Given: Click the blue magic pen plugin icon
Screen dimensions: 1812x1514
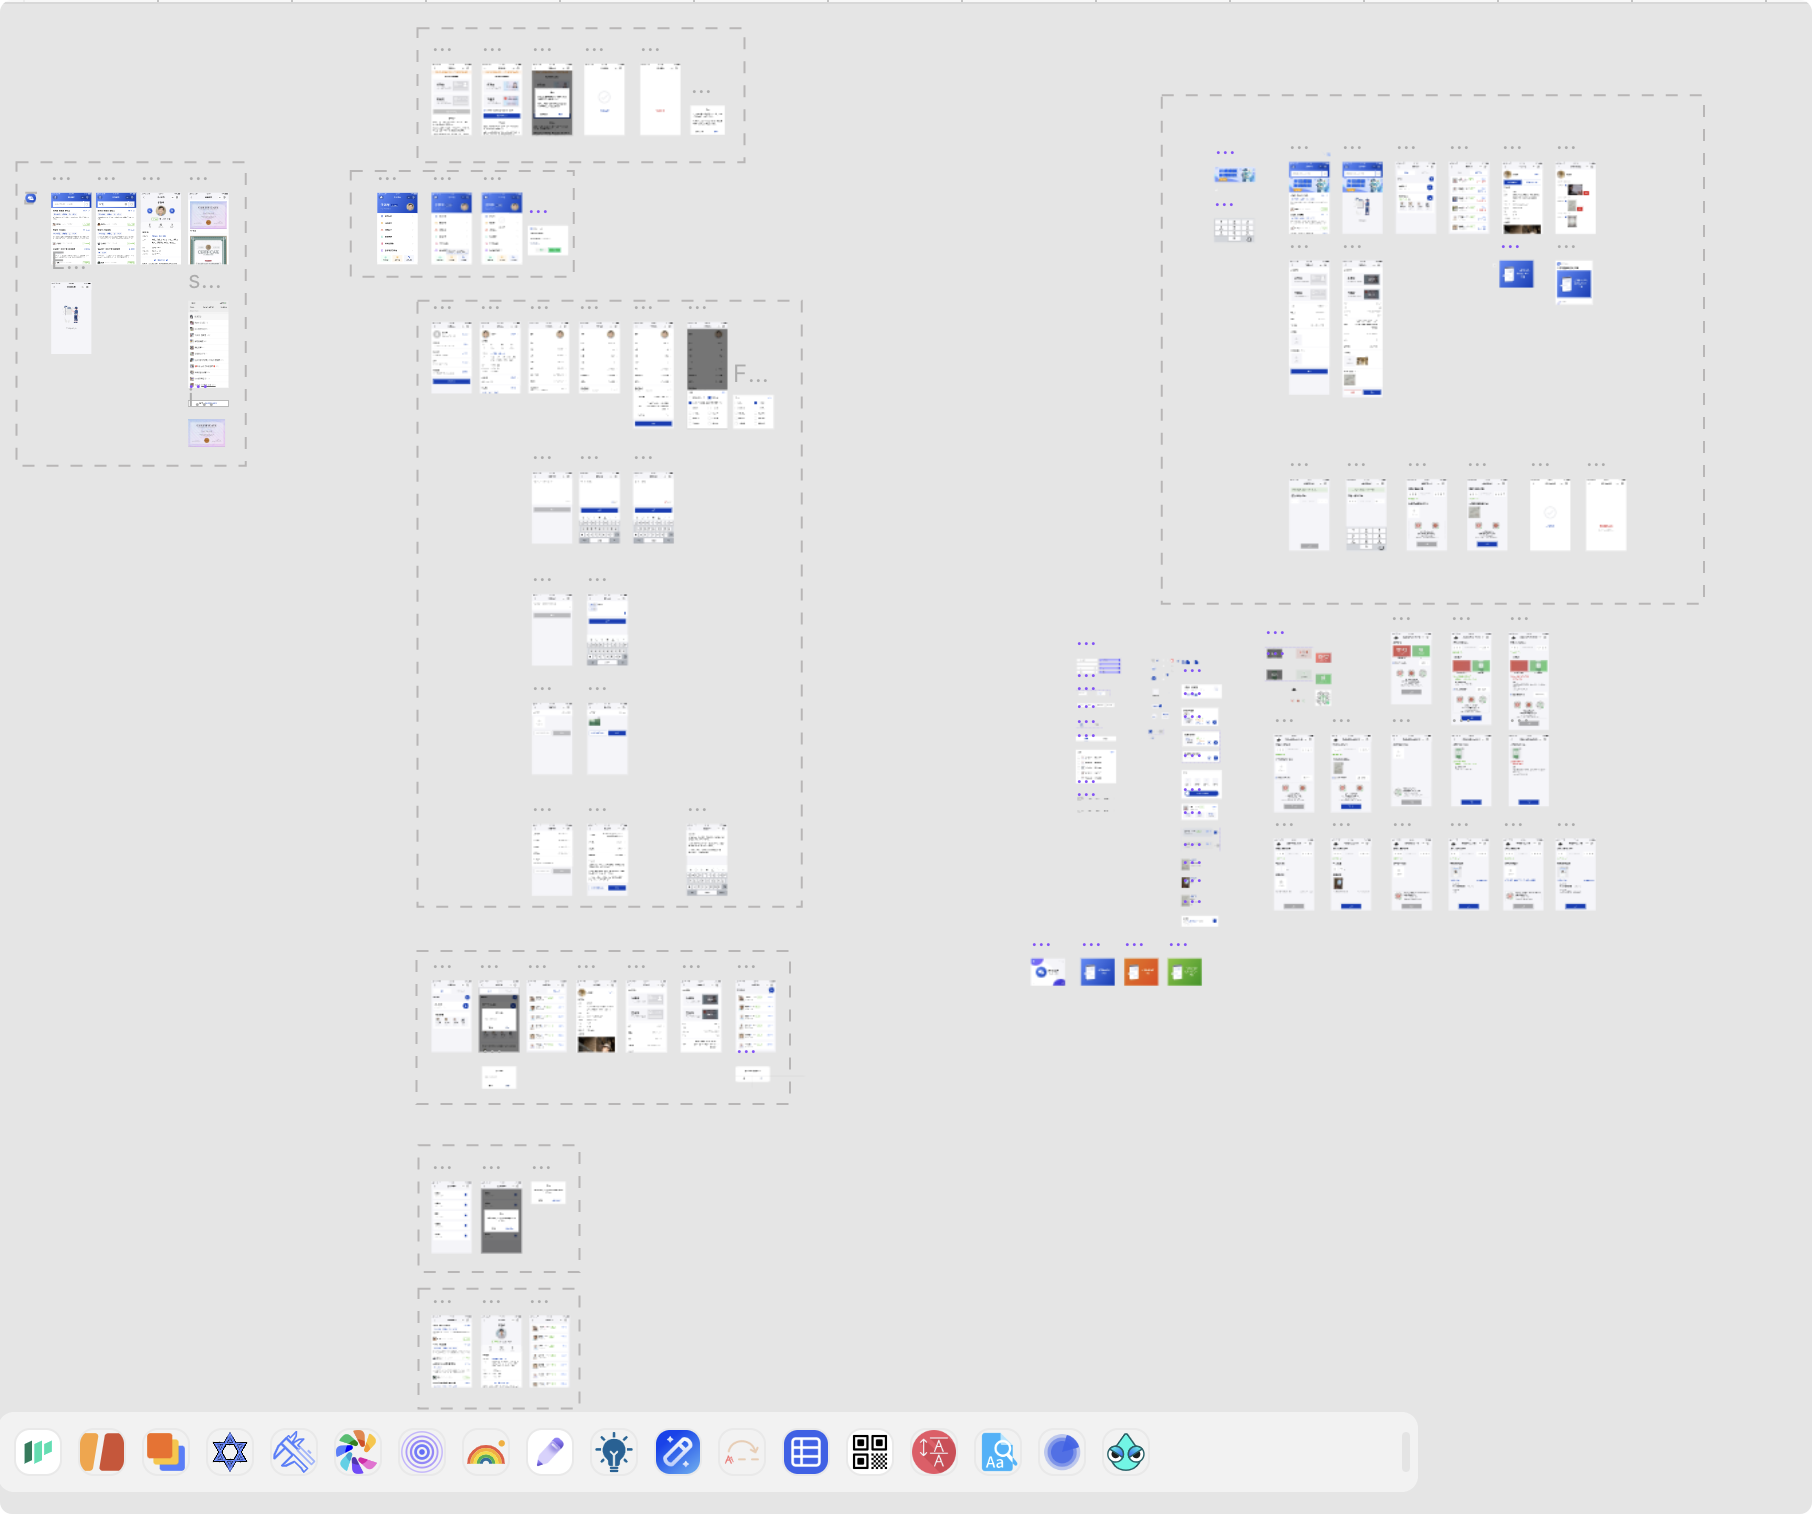Looking at the screenshot, I should pyautogui.click(x=678, y=1452).
